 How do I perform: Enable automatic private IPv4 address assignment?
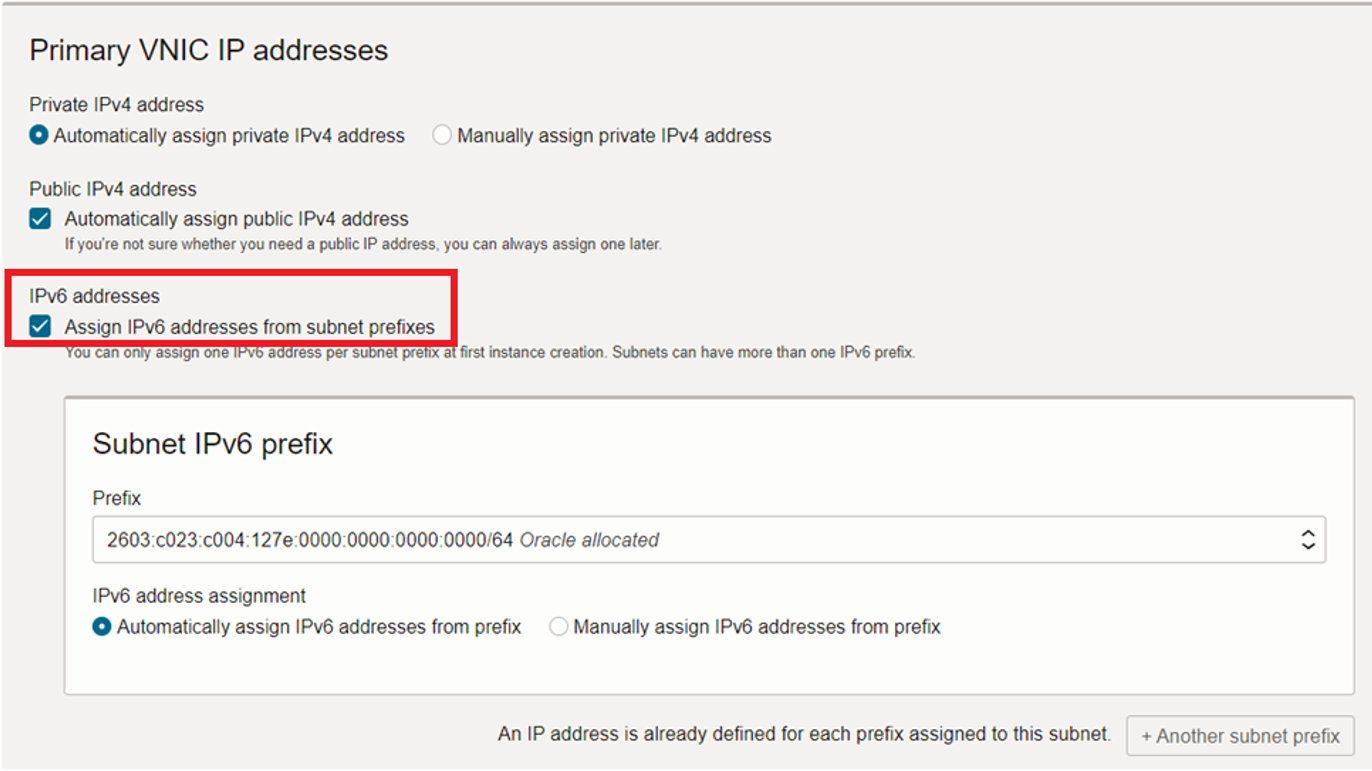click(x=38, y=135)
